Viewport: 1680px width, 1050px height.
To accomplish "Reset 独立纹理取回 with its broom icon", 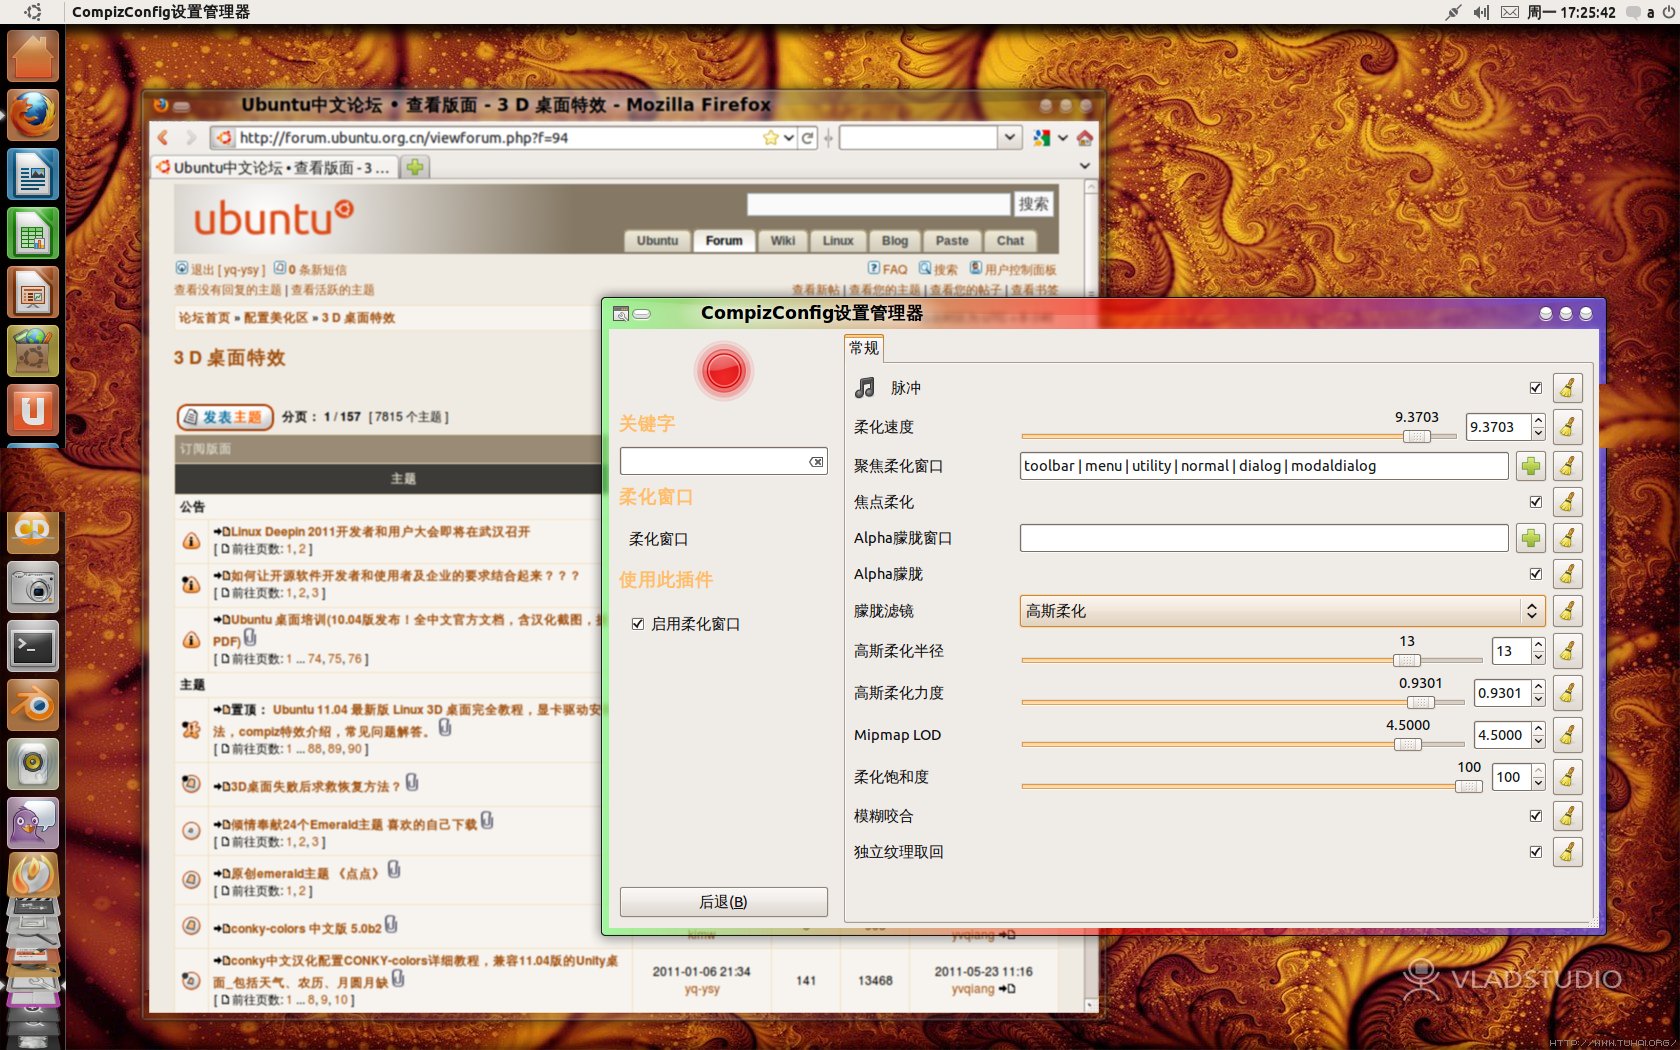I will (x=1567, y=852).
